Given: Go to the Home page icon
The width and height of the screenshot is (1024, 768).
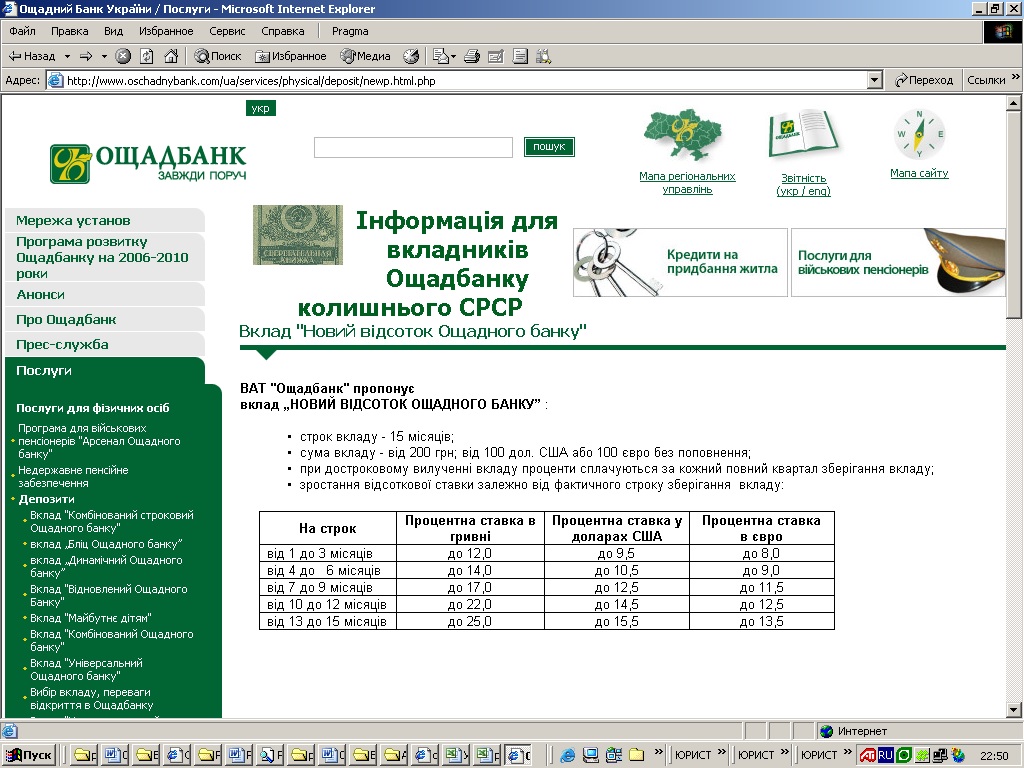Looking at the screenshot, I should point(171,56).
